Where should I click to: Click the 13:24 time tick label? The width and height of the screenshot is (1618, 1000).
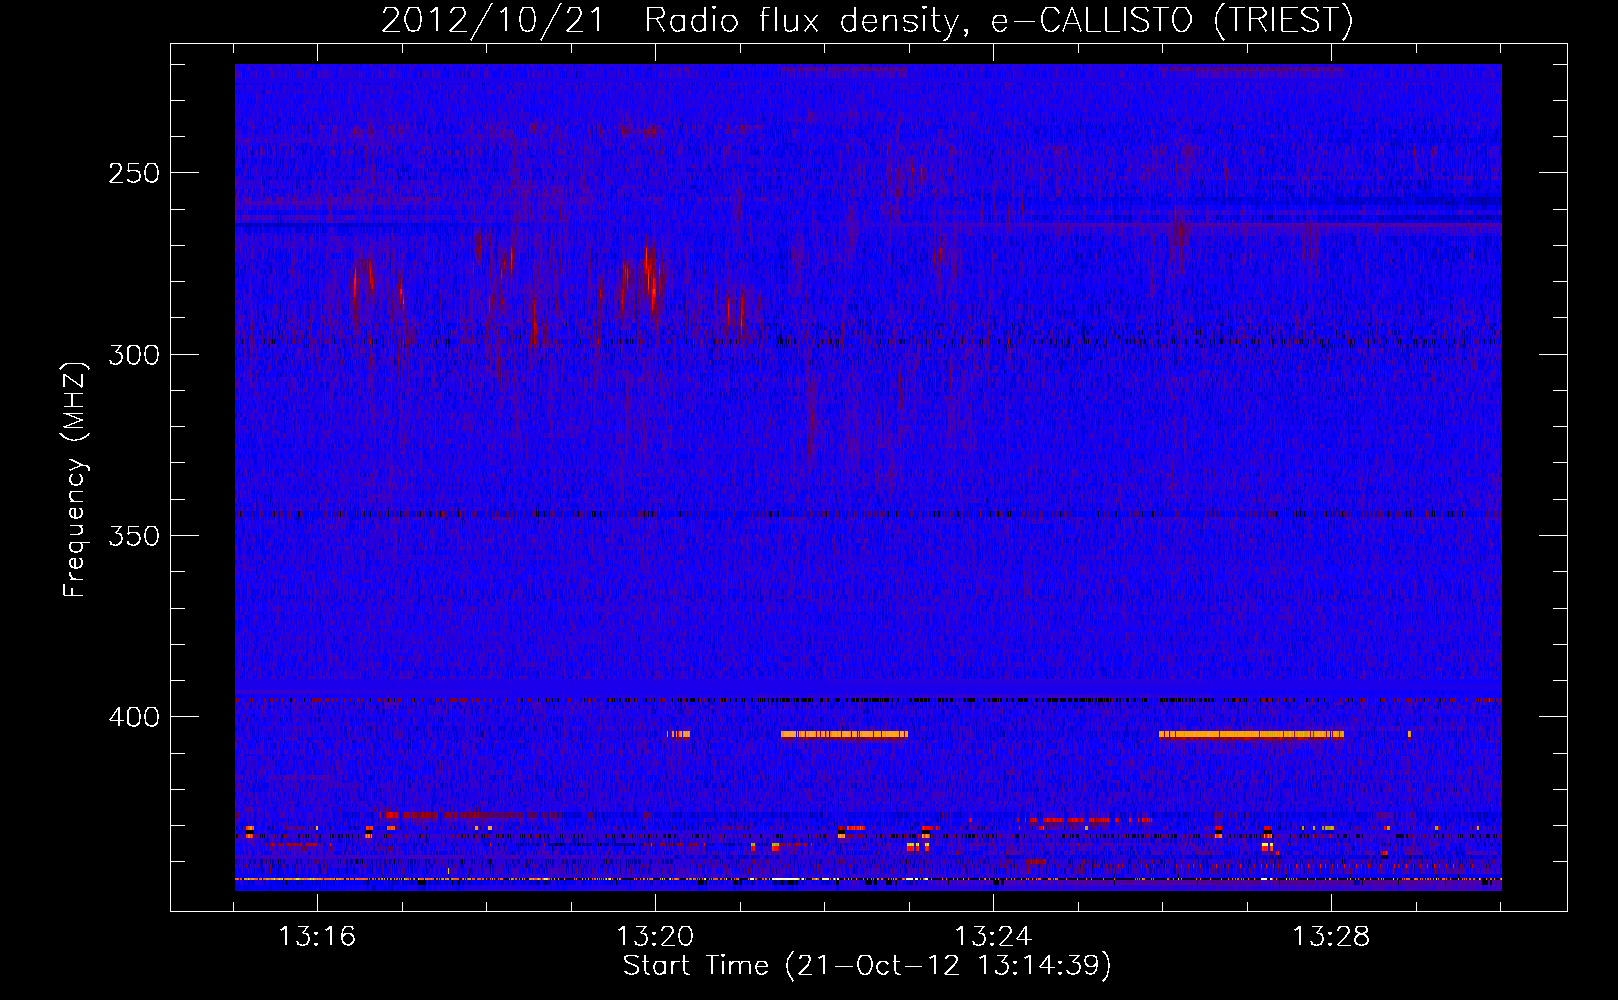coord(993,937)
